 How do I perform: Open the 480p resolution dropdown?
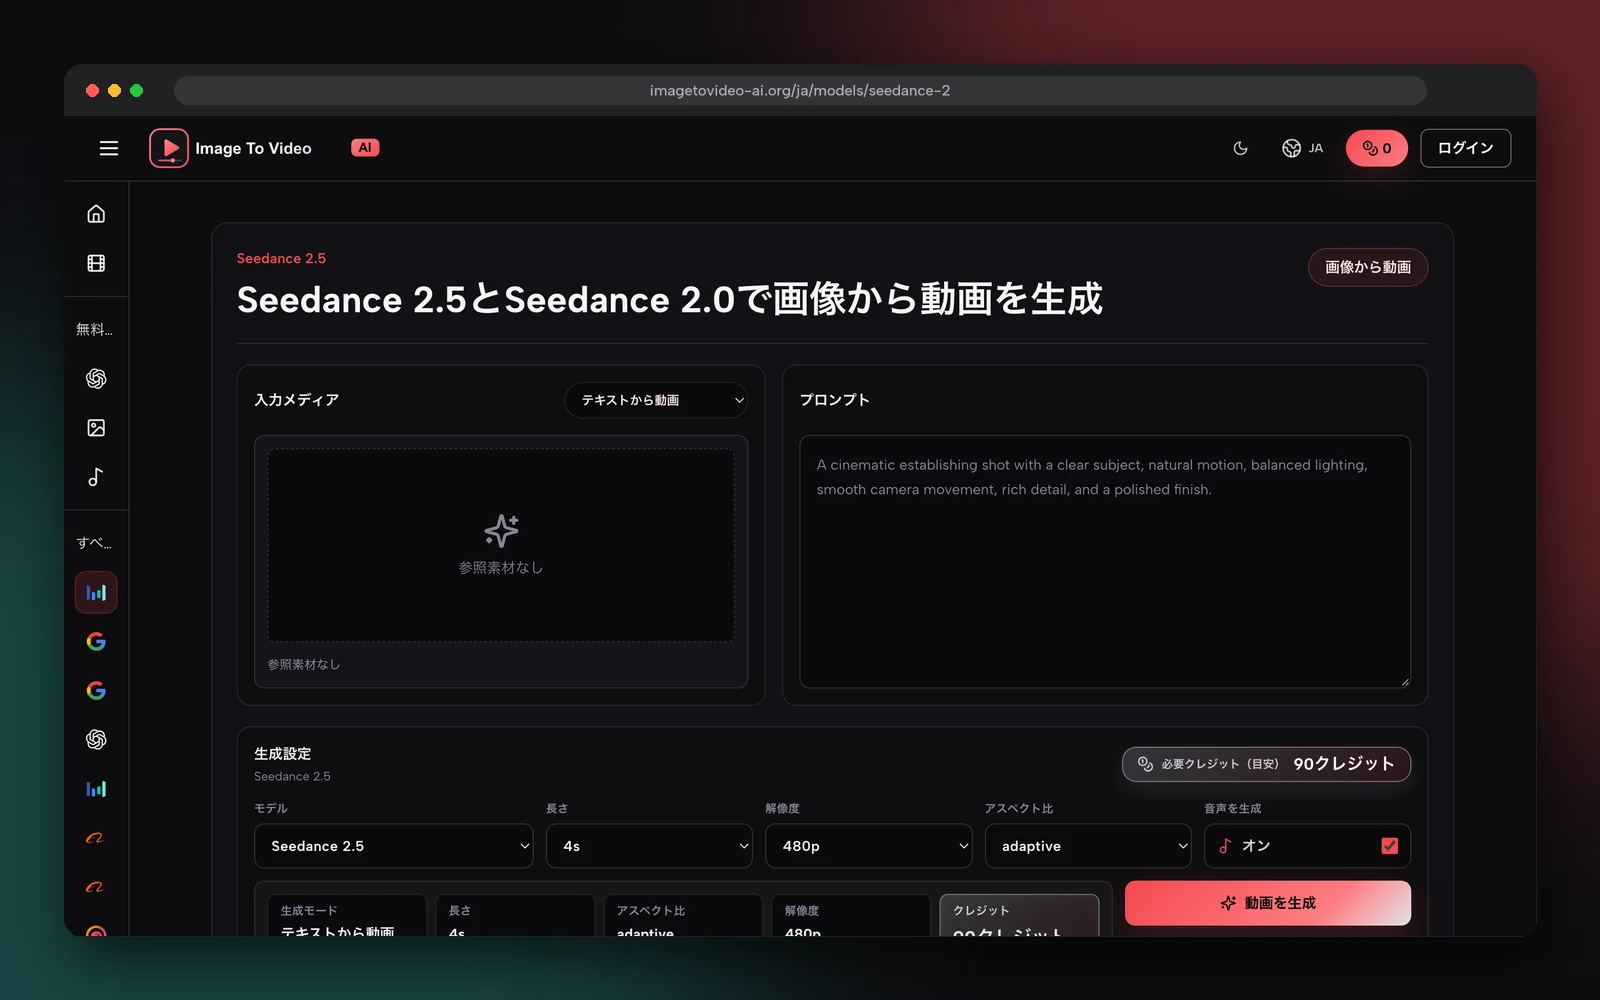tap(869, 846)
